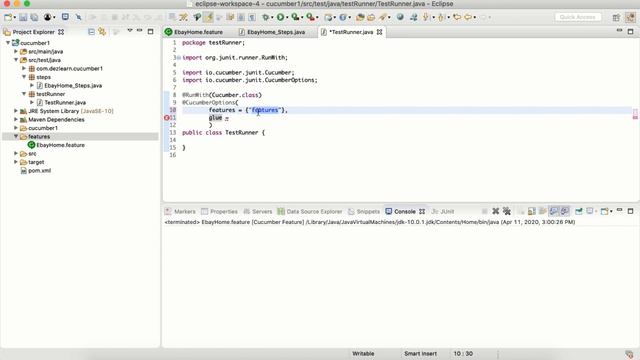640x360 pixels.
Task: Maximize the Console panel
Action: (631, 211)
